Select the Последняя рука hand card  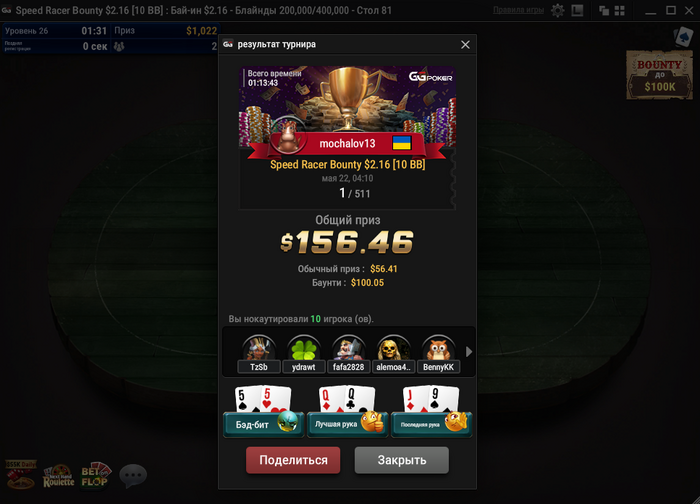[431, 411]
